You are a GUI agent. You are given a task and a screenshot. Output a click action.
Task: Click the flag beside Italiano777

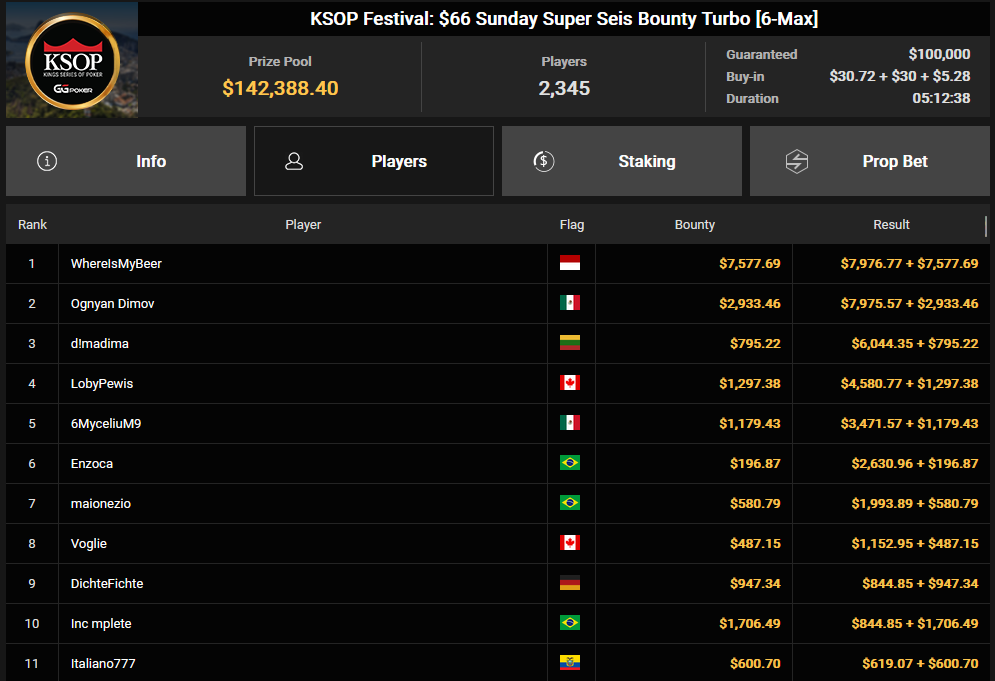[570, 663]
